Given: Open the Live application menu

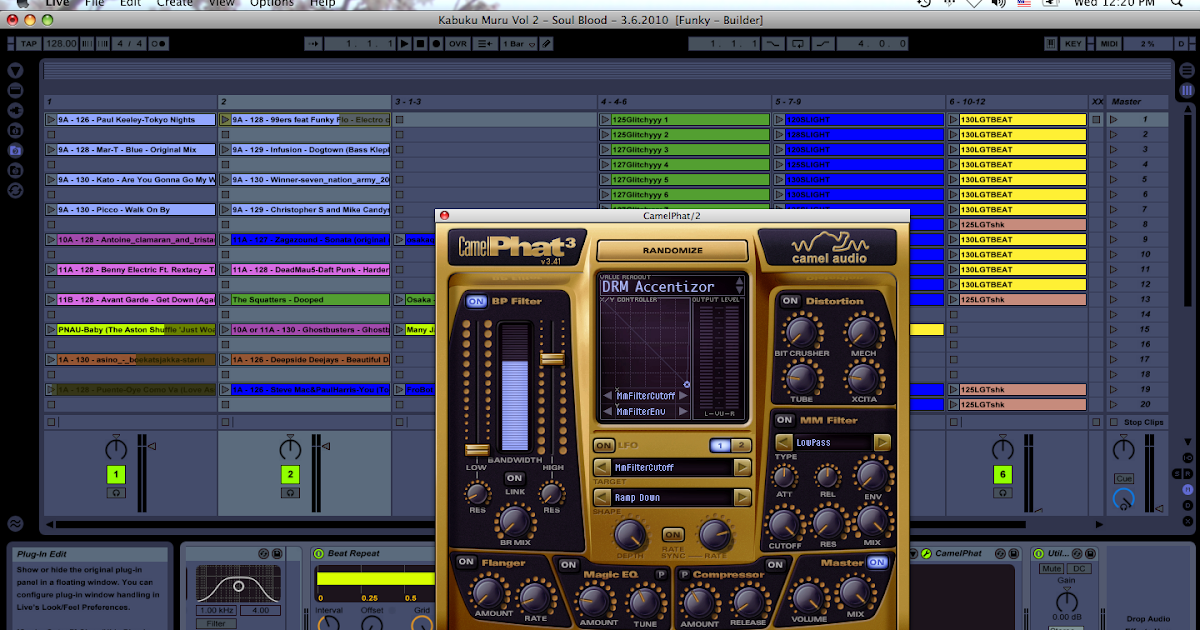Looking at the screenshot, I should [x=57, y=4].
